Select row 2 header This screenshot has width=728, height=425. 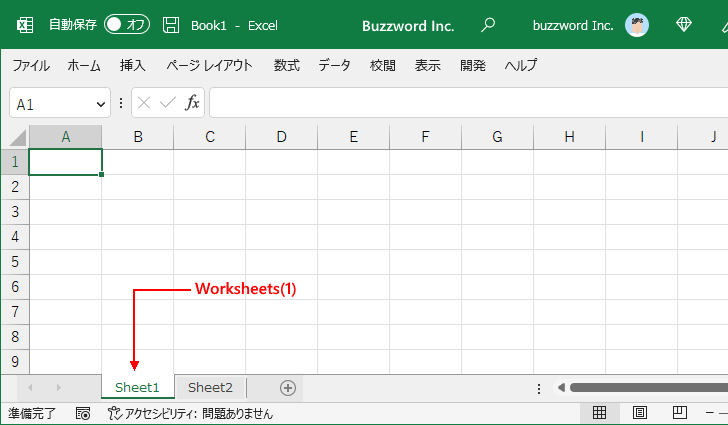pyautogui.click(x=15, y=187)
